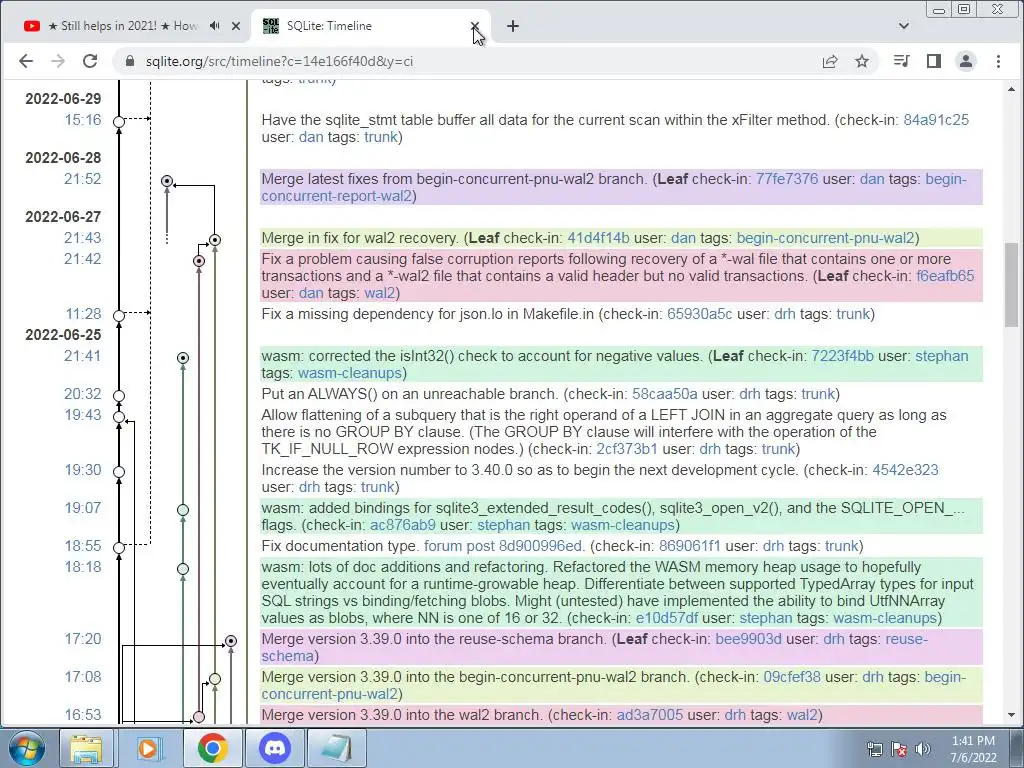
Task: Expand the tab search dropdown chevron
Action: click(904, 26)
